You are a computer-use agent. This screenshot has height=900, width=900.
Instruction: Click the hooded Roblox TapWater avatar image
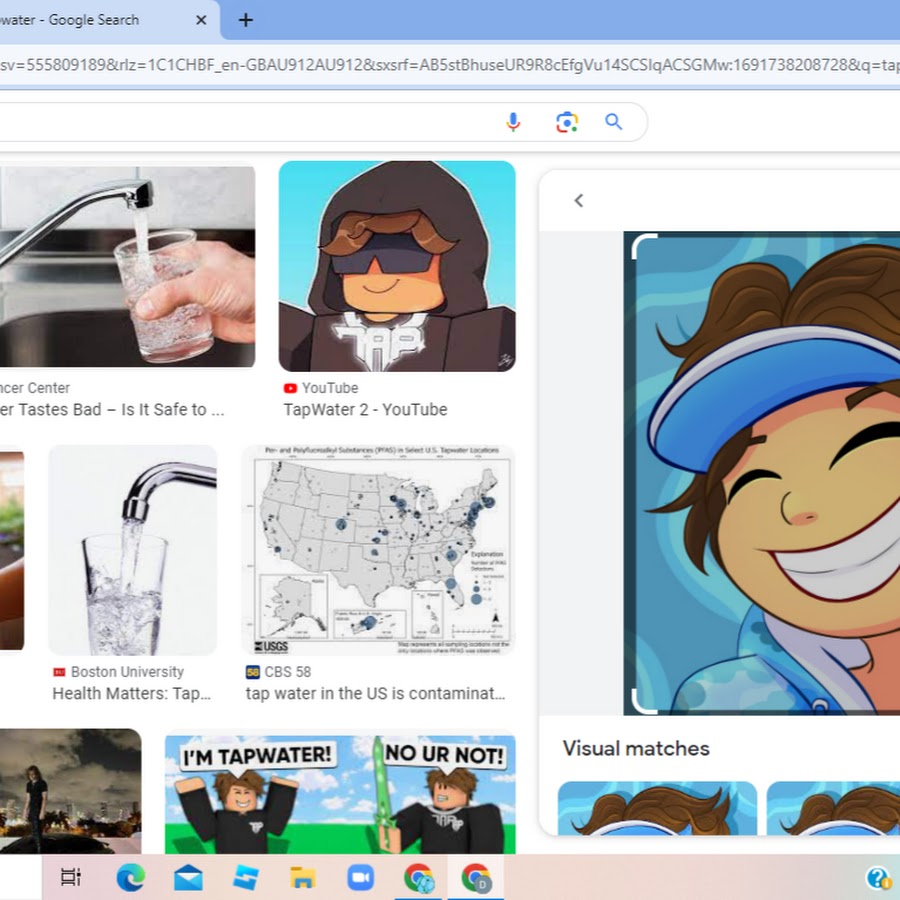(397, 266)
